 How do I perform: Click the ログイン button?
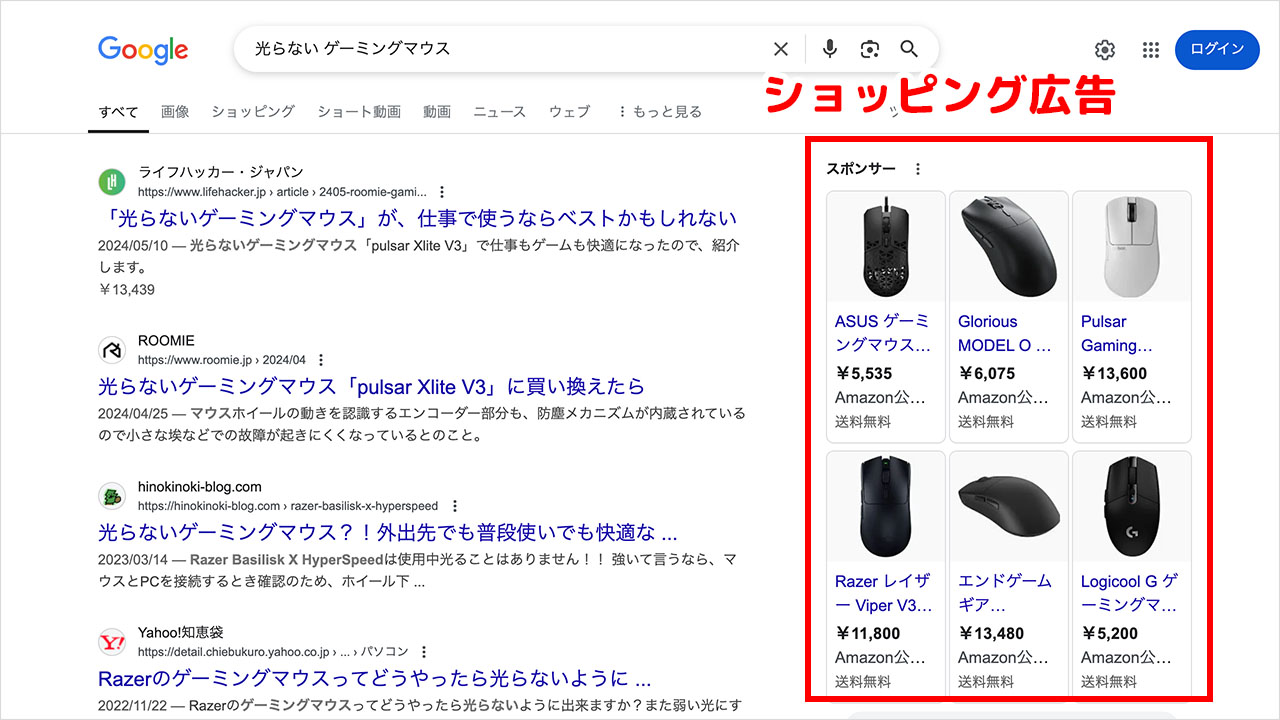(x=1217, y=50)
